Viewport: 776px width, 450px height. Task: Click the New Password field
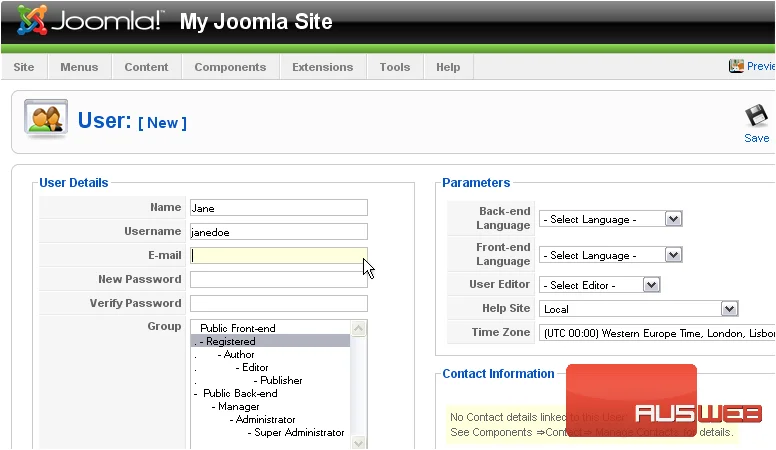279,279
